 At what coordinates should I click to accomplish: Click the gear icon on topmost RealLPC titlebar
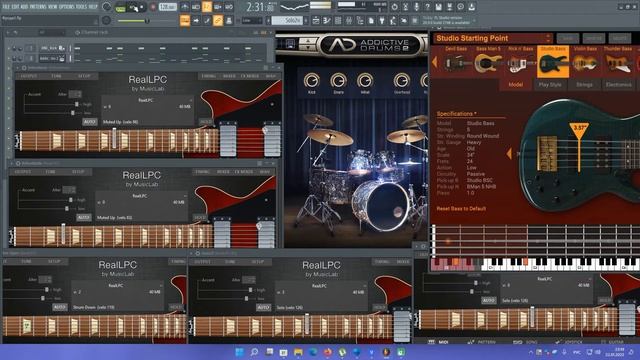pos(24,68)
